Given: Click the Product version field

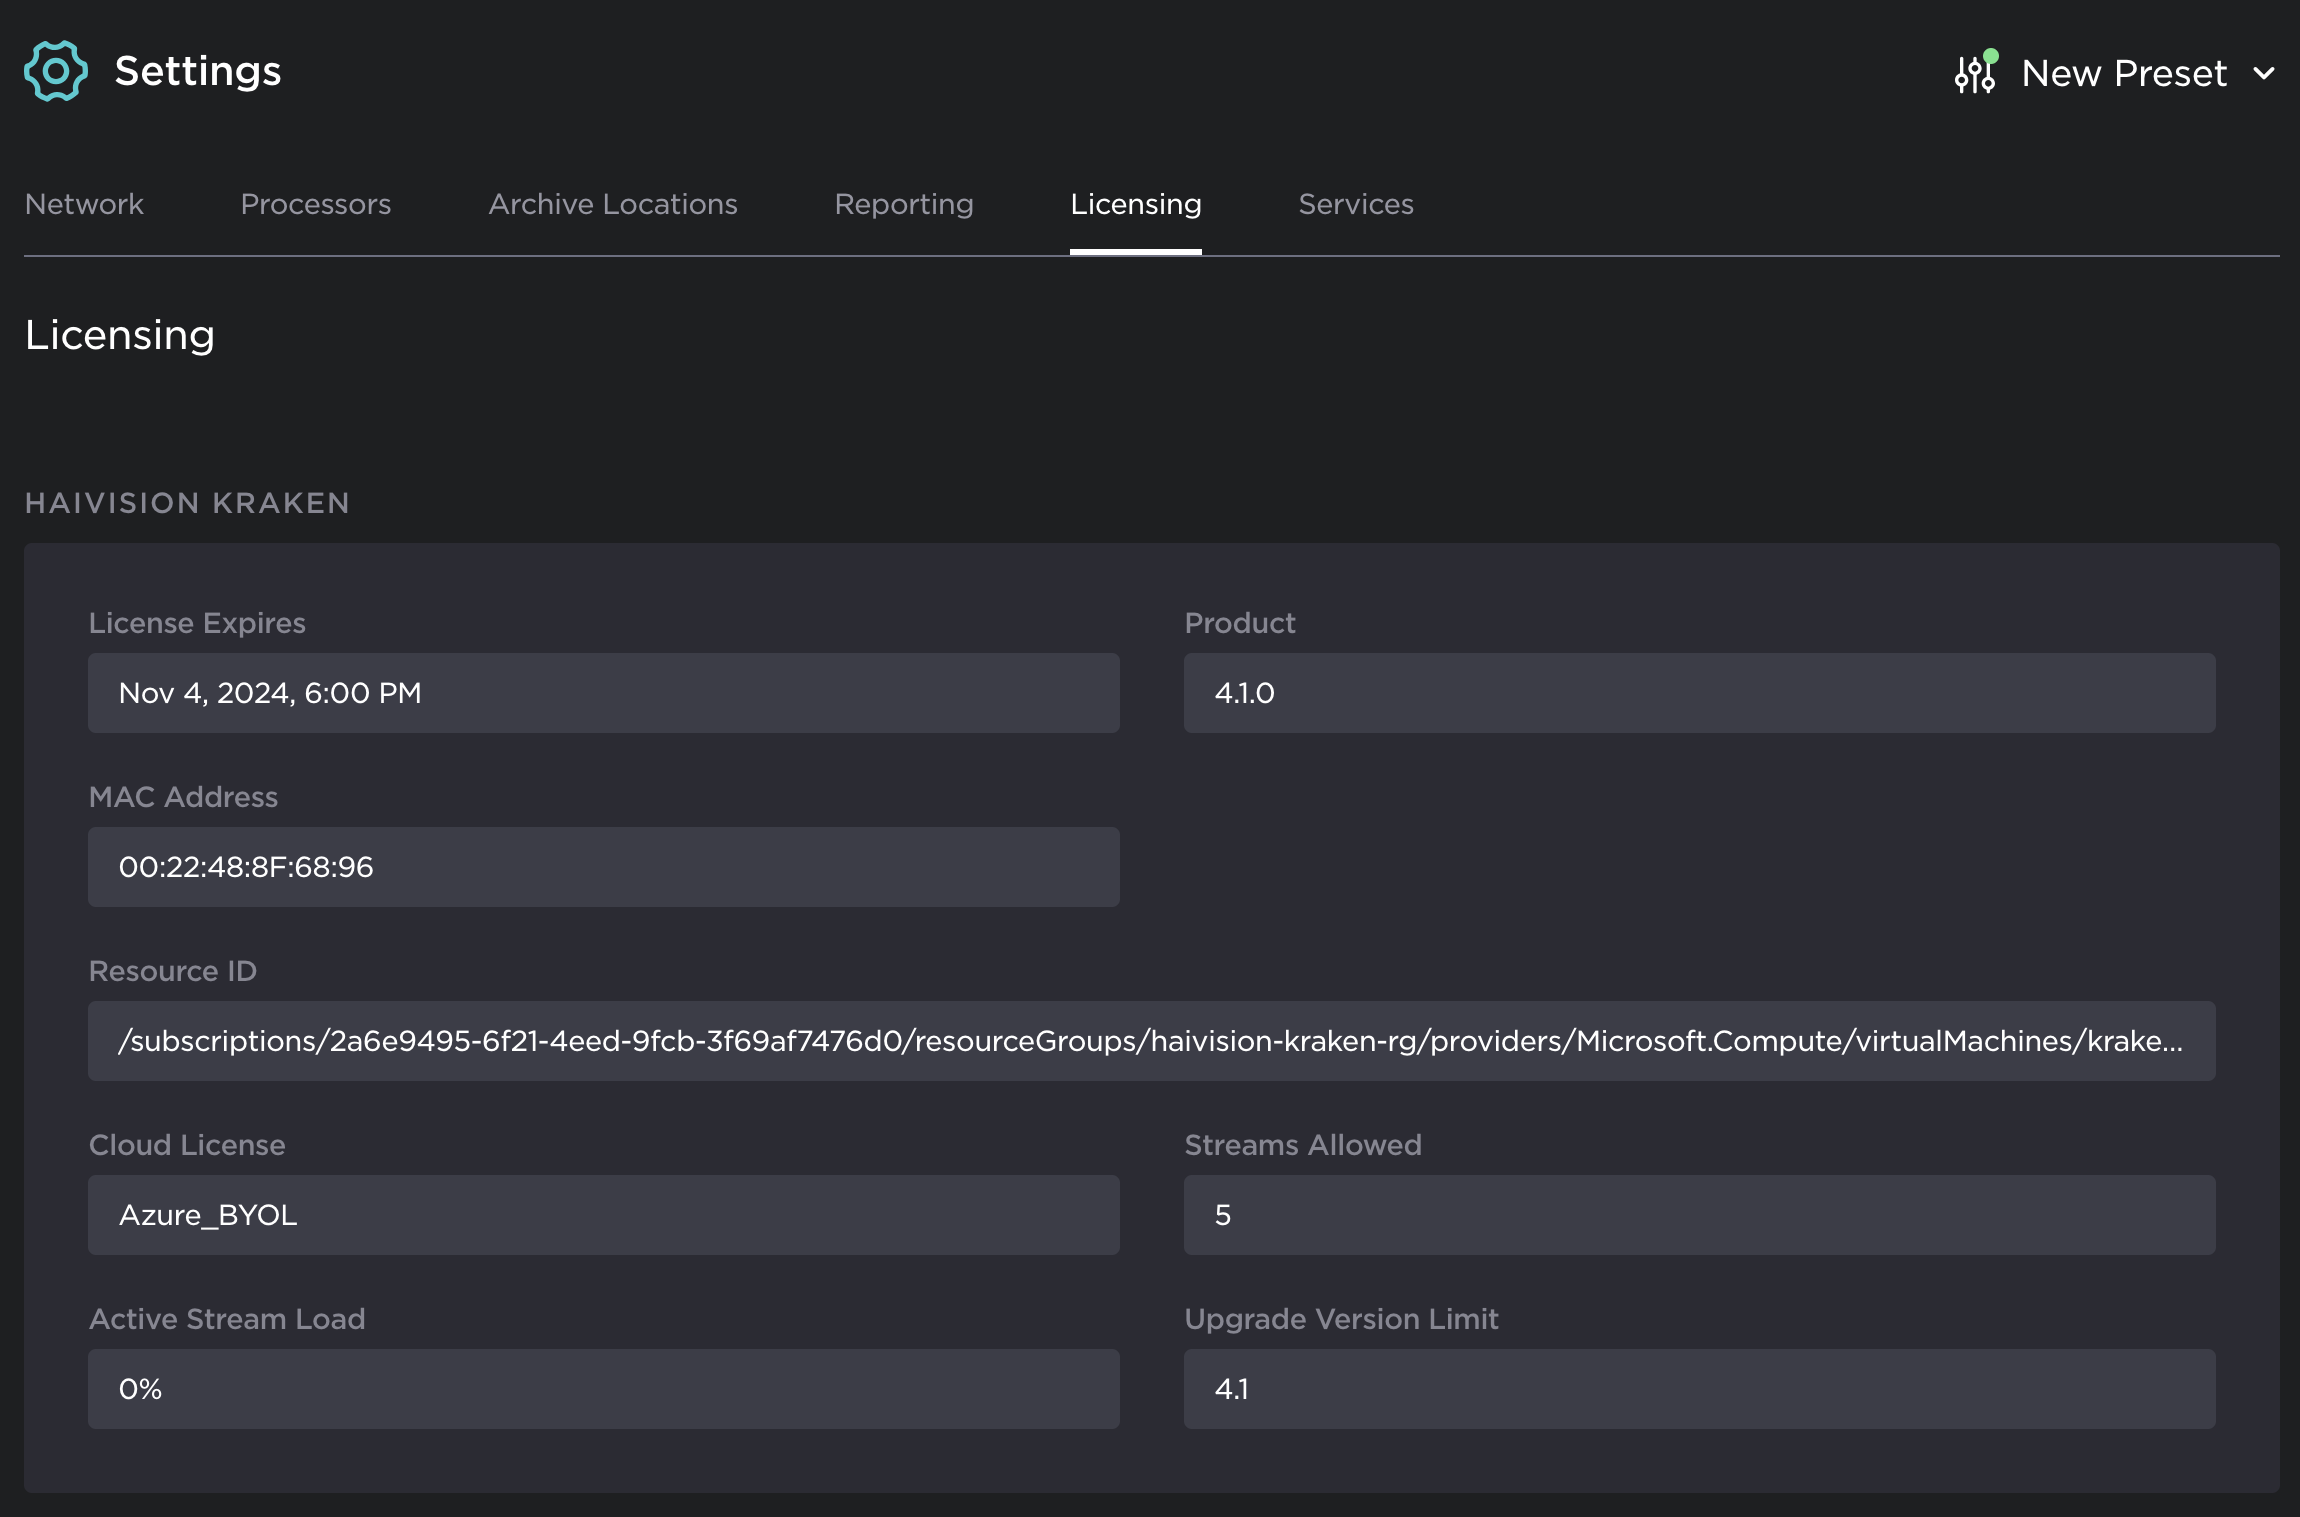Looking at the screenshot, I should tap(1699, 693).
